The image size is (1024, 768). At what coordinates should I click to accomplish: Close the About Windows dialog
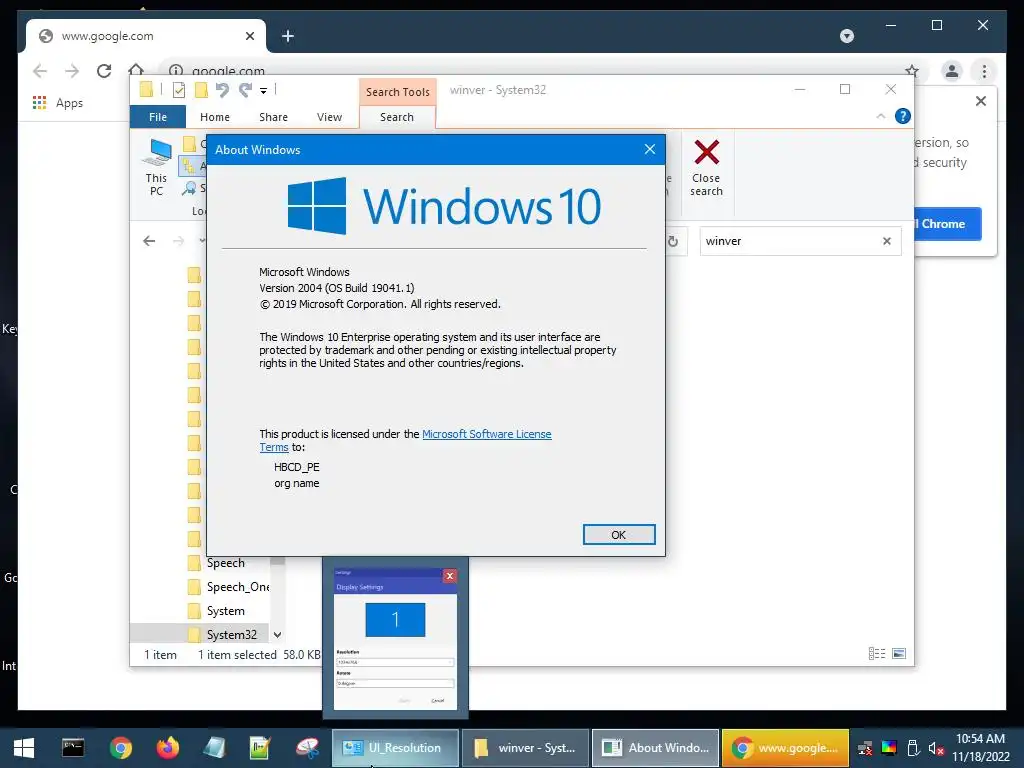click(649, 150)
